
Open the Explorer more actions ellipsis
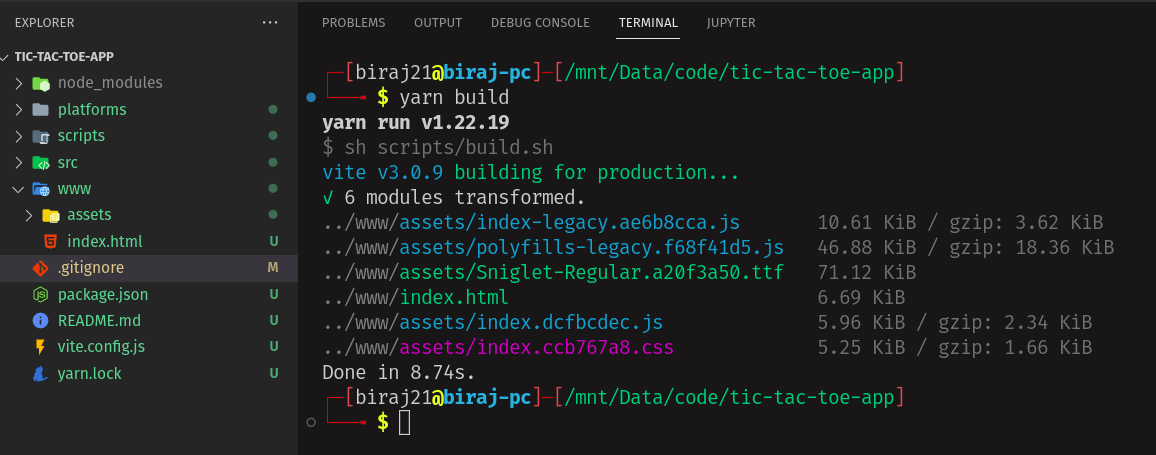[270, 23]
